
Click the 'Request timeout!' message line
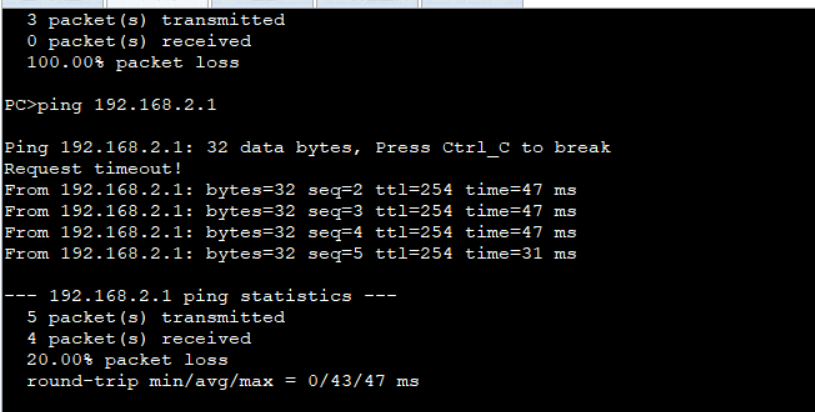click(93, 169)
